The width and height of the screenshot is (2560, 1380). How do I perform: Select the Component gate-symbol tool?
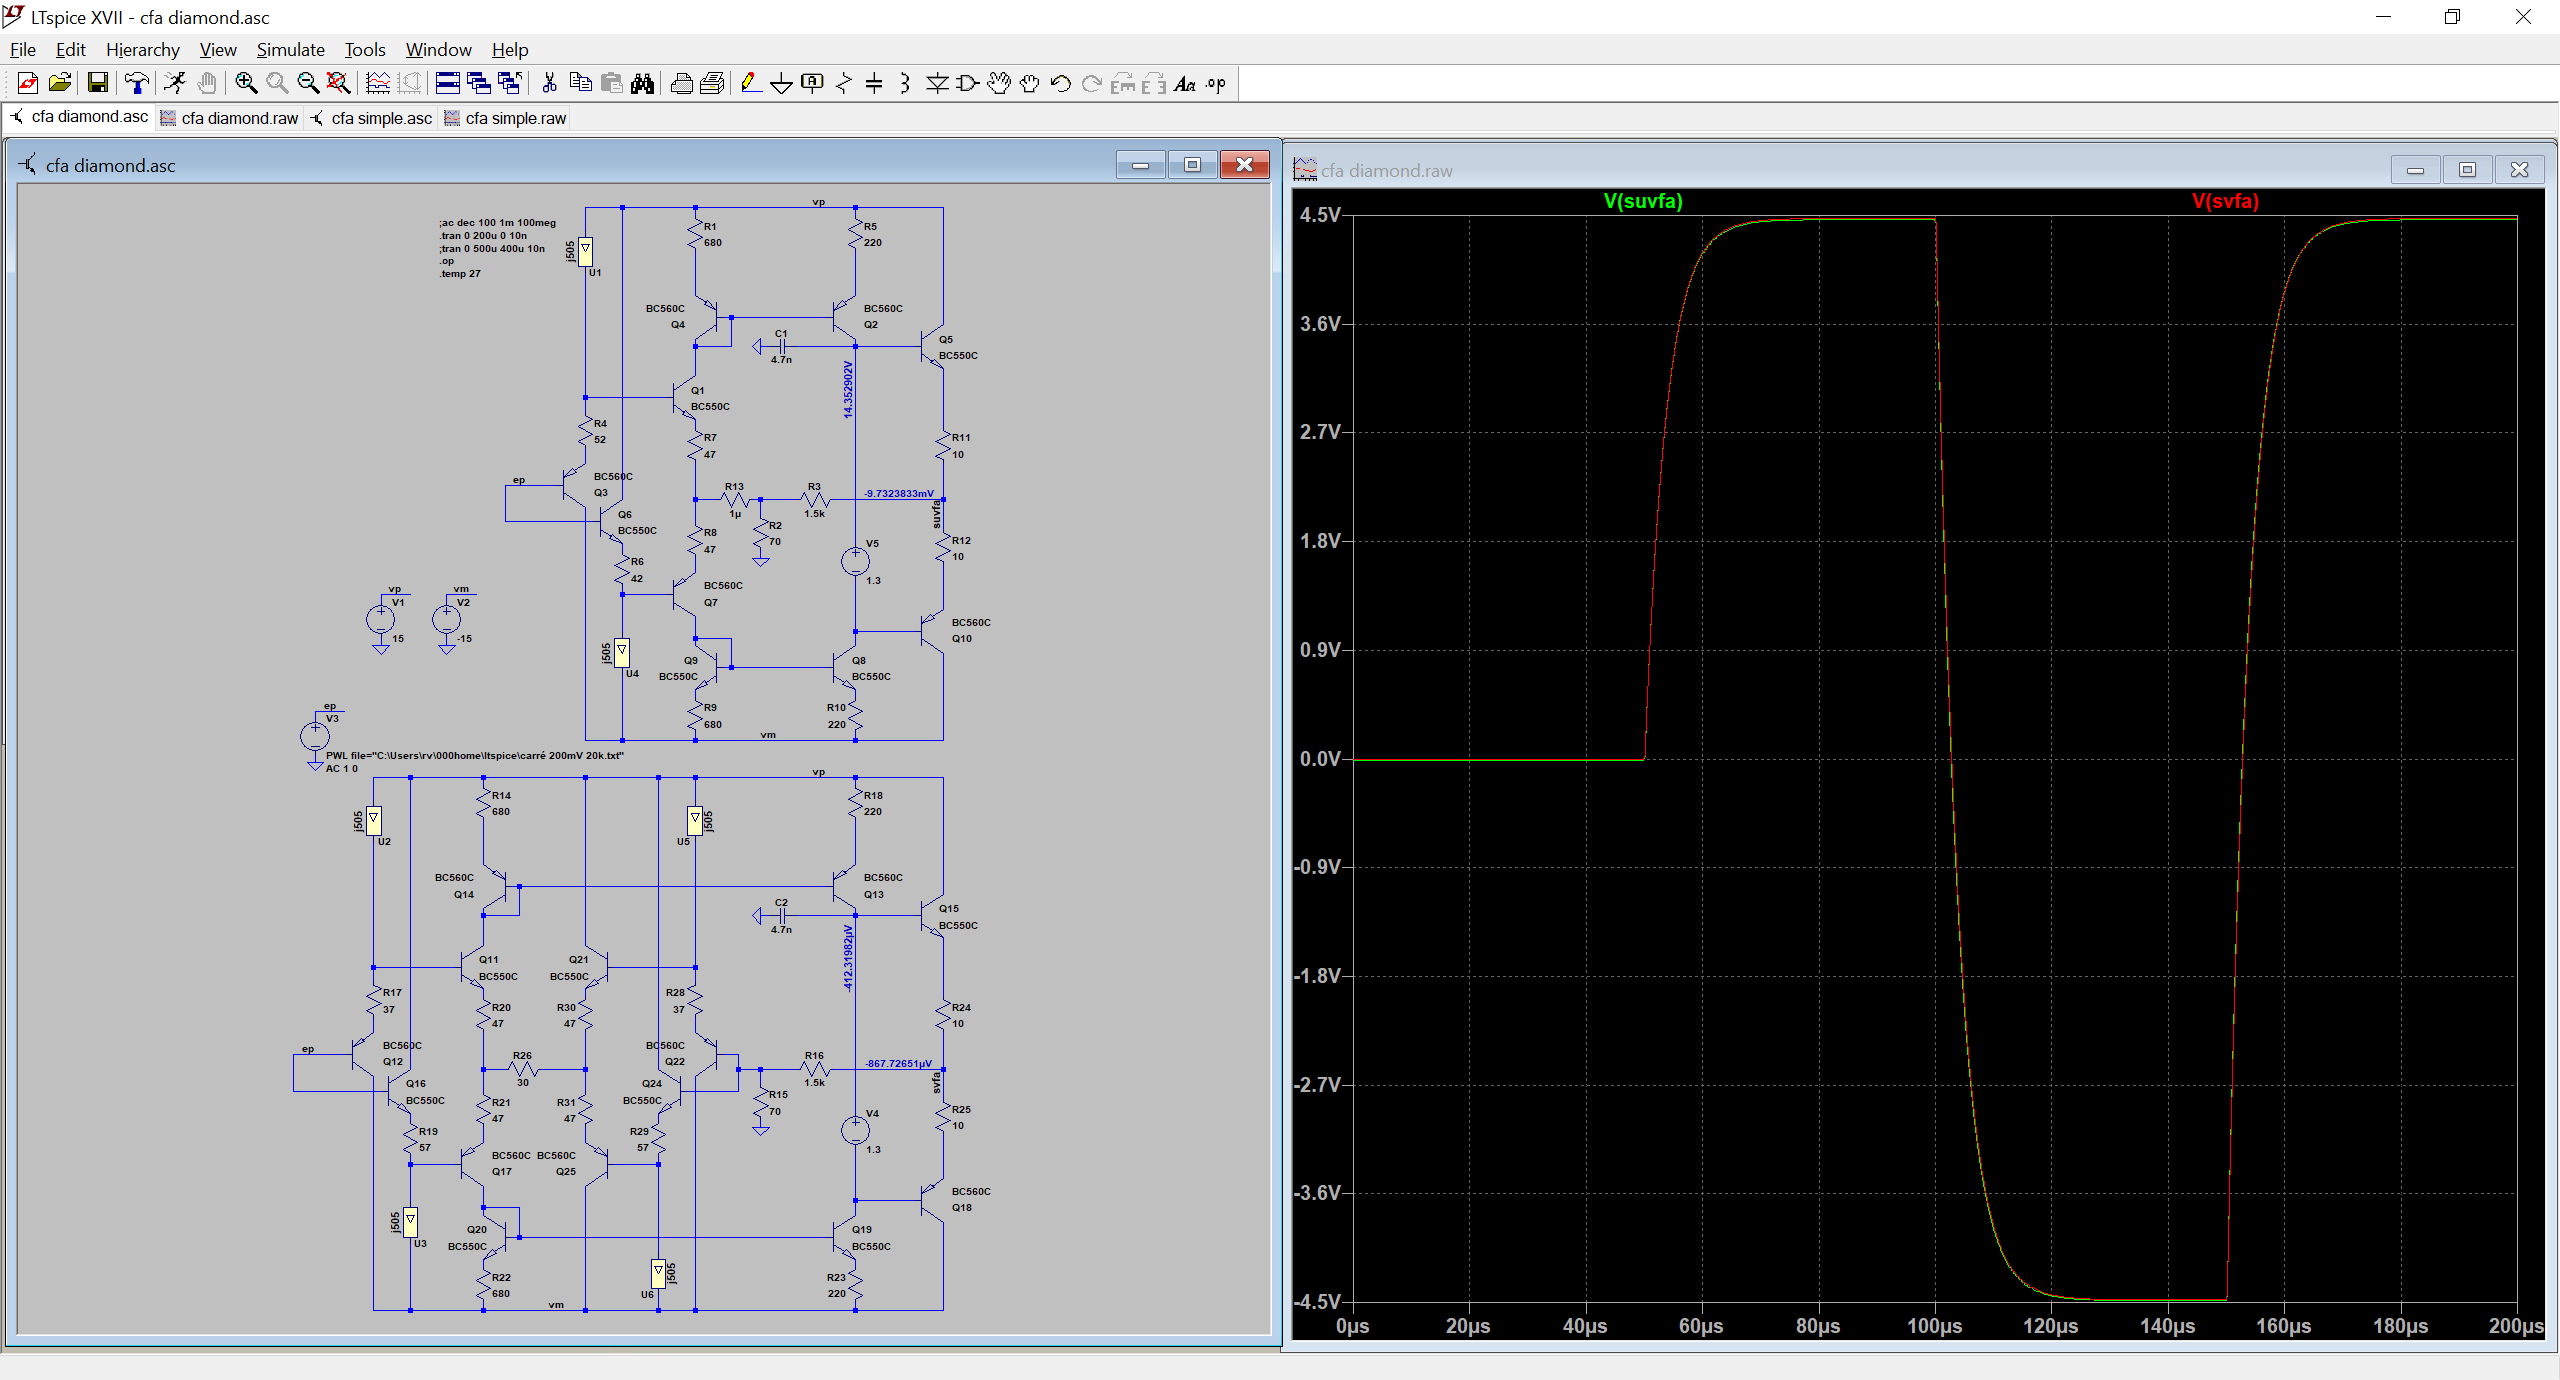968,84
